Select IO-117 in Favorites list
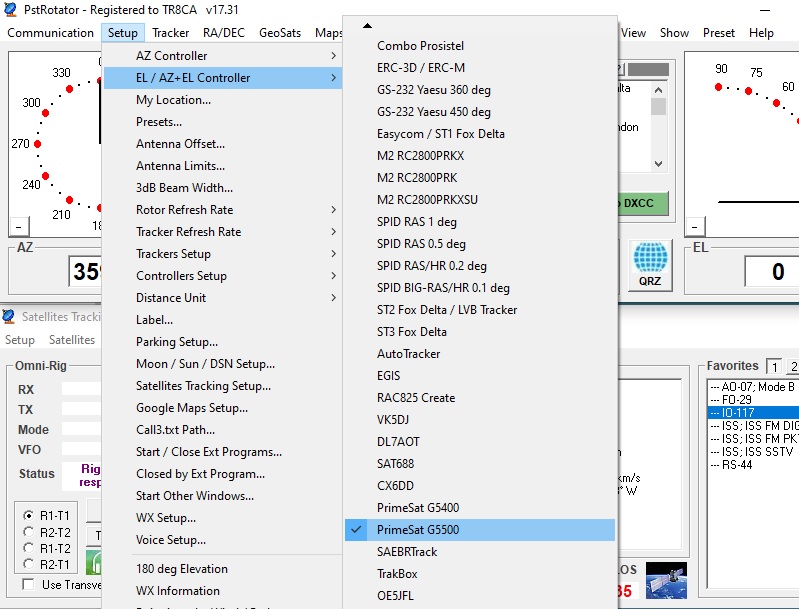This screenshot has width=799, height=609. (x=754, y=412)
